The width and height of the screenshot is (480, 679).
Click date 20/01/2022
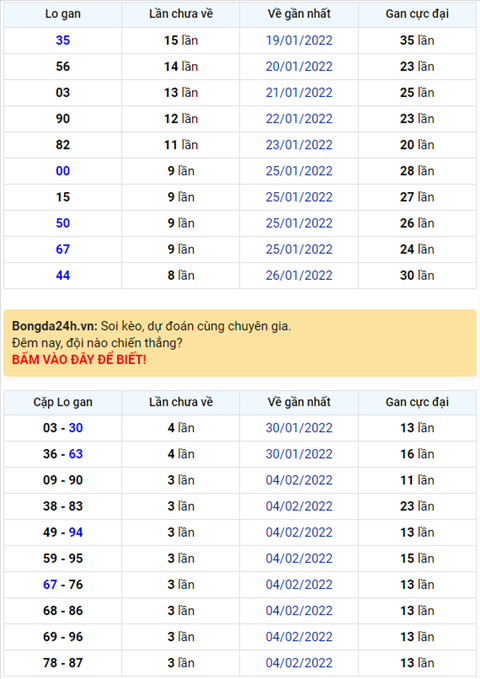coord(299,67)
